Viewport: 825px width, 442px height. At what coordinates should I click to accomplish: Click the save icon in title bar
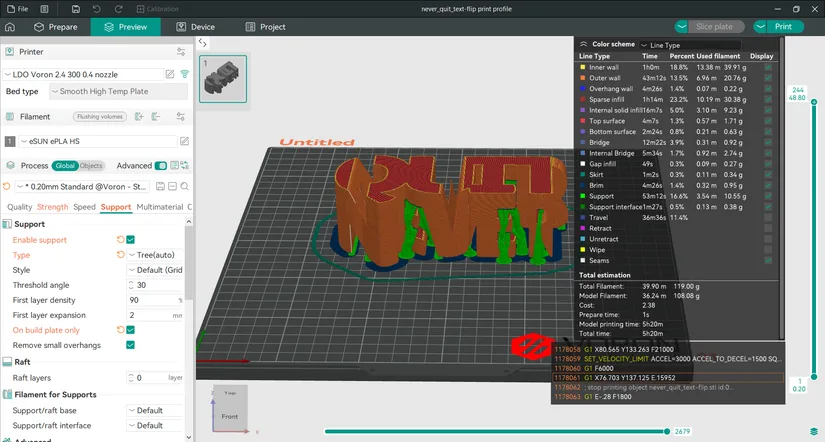(76, 9)
